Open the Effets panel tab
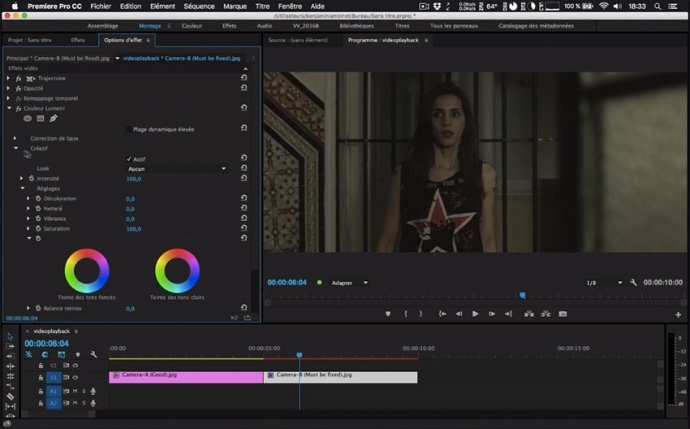Viewport: 690px width, 429px height. pos(77,40)
